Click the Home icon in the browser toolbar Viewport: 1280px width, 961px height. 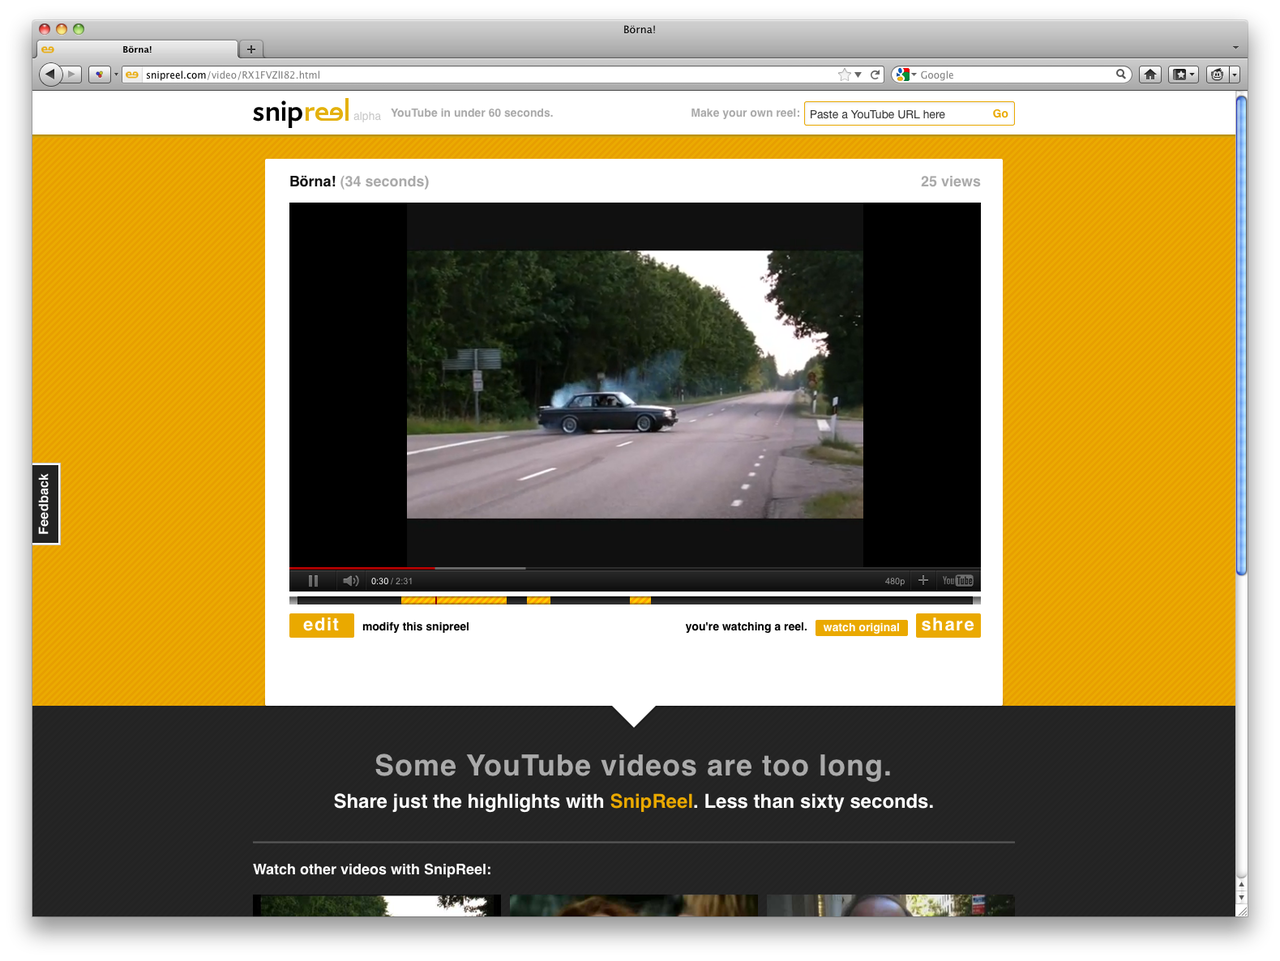(1149, 74)
